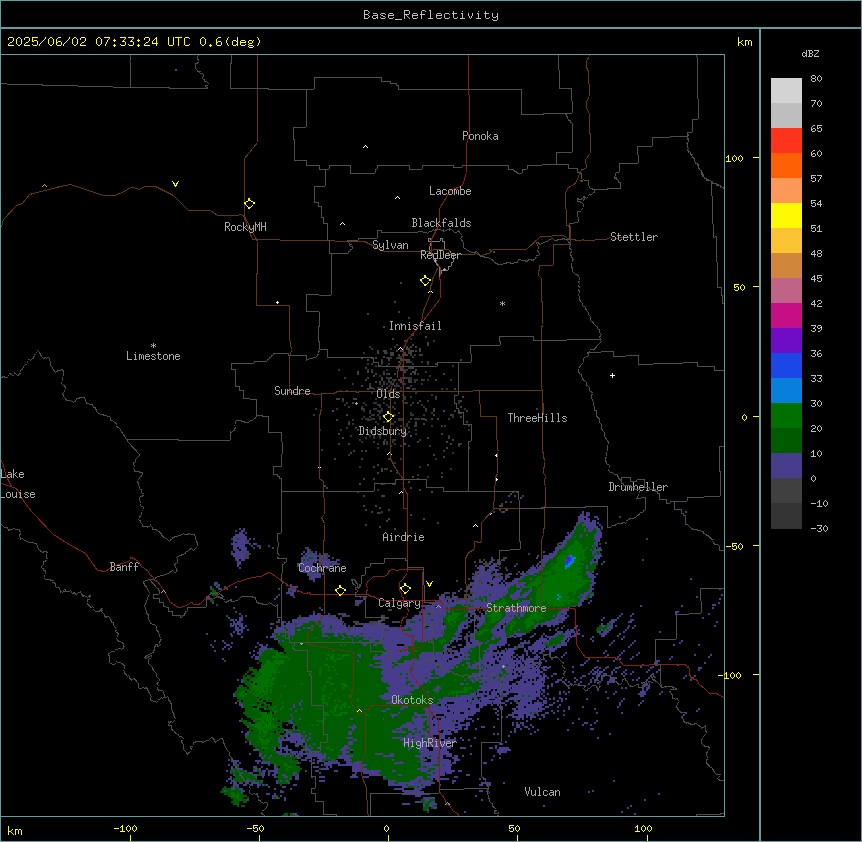Click the Lacombe city label
The height and width of the screenshot is (842, 862).
(x=450, y=191)
